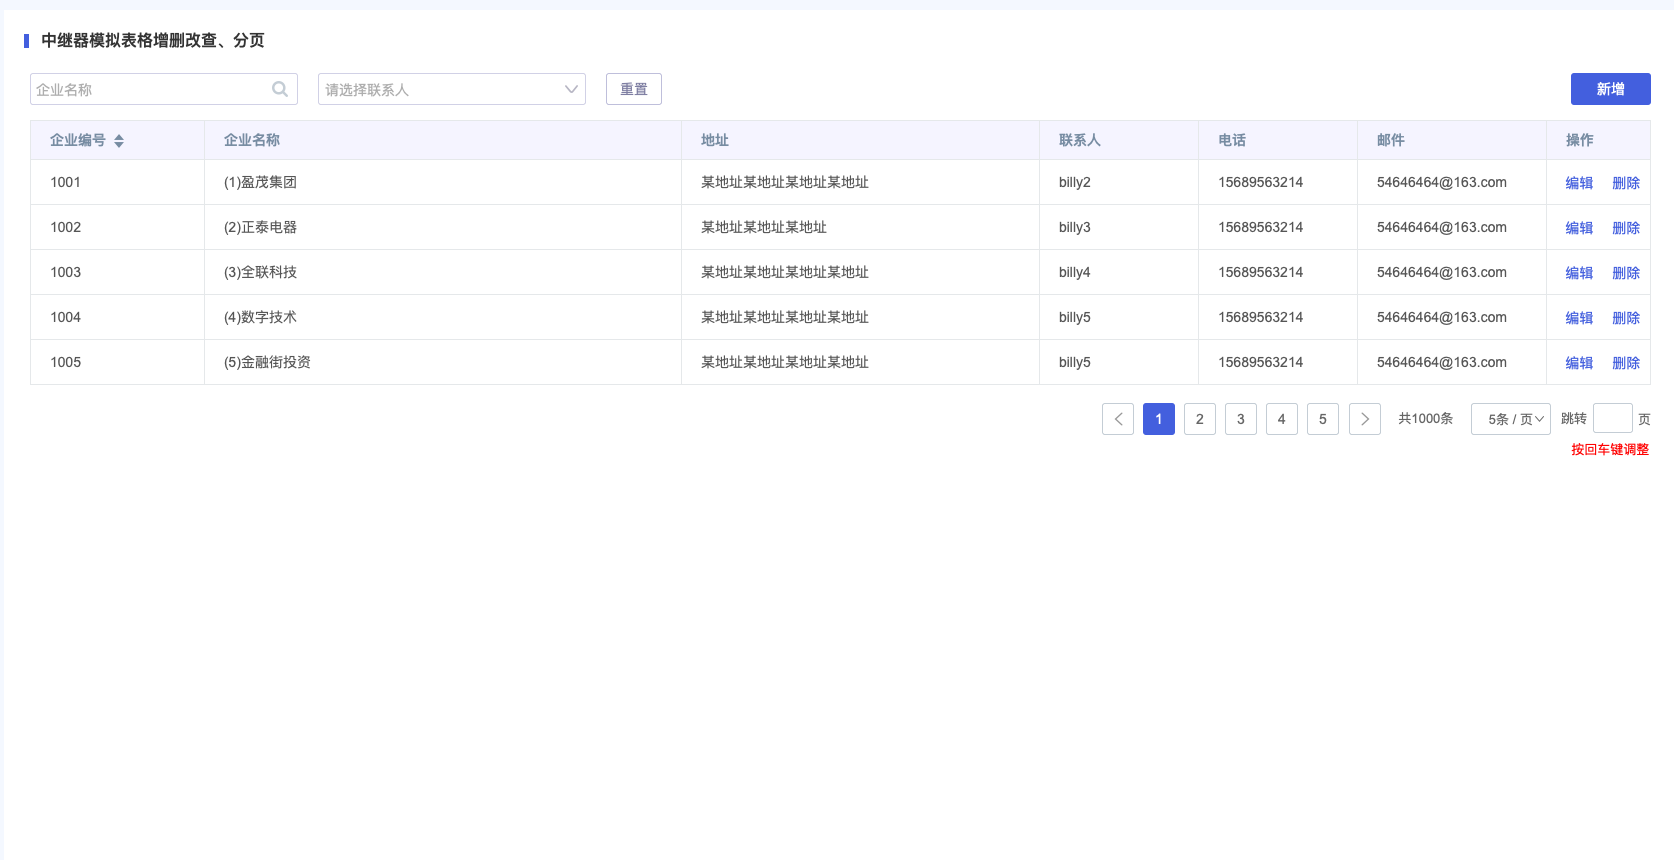
Task: Sort by 企业编号 column arrows
Action: [119, 141]
